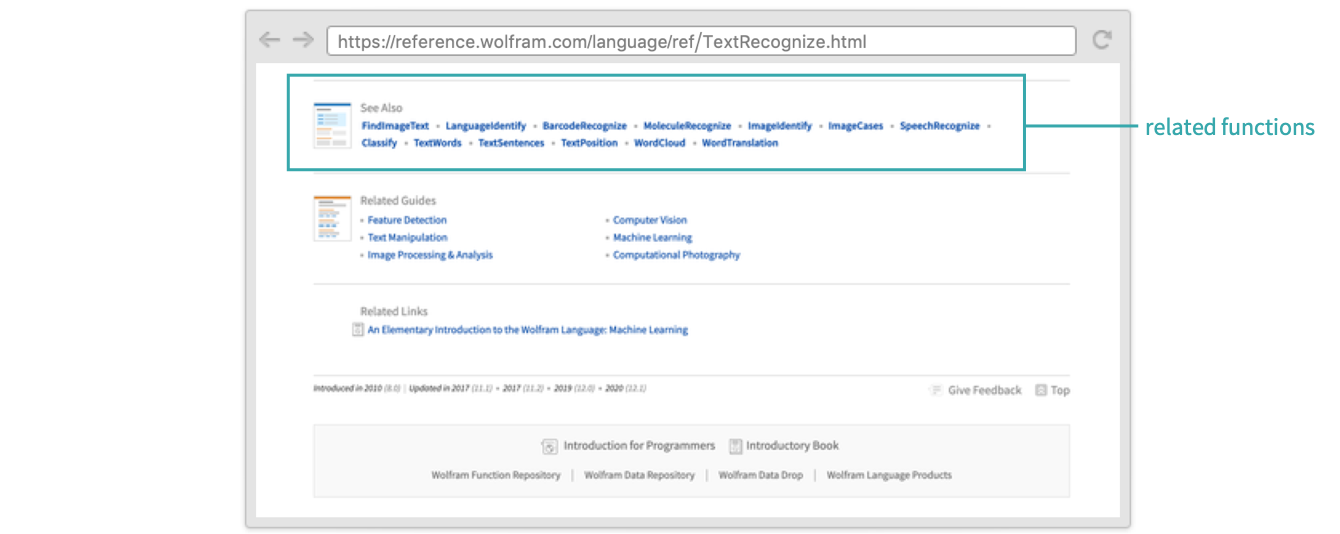Go to the SpeechRecognize reference page
The height and width of the screenshot is (534, 1340).
click(939, 126)
